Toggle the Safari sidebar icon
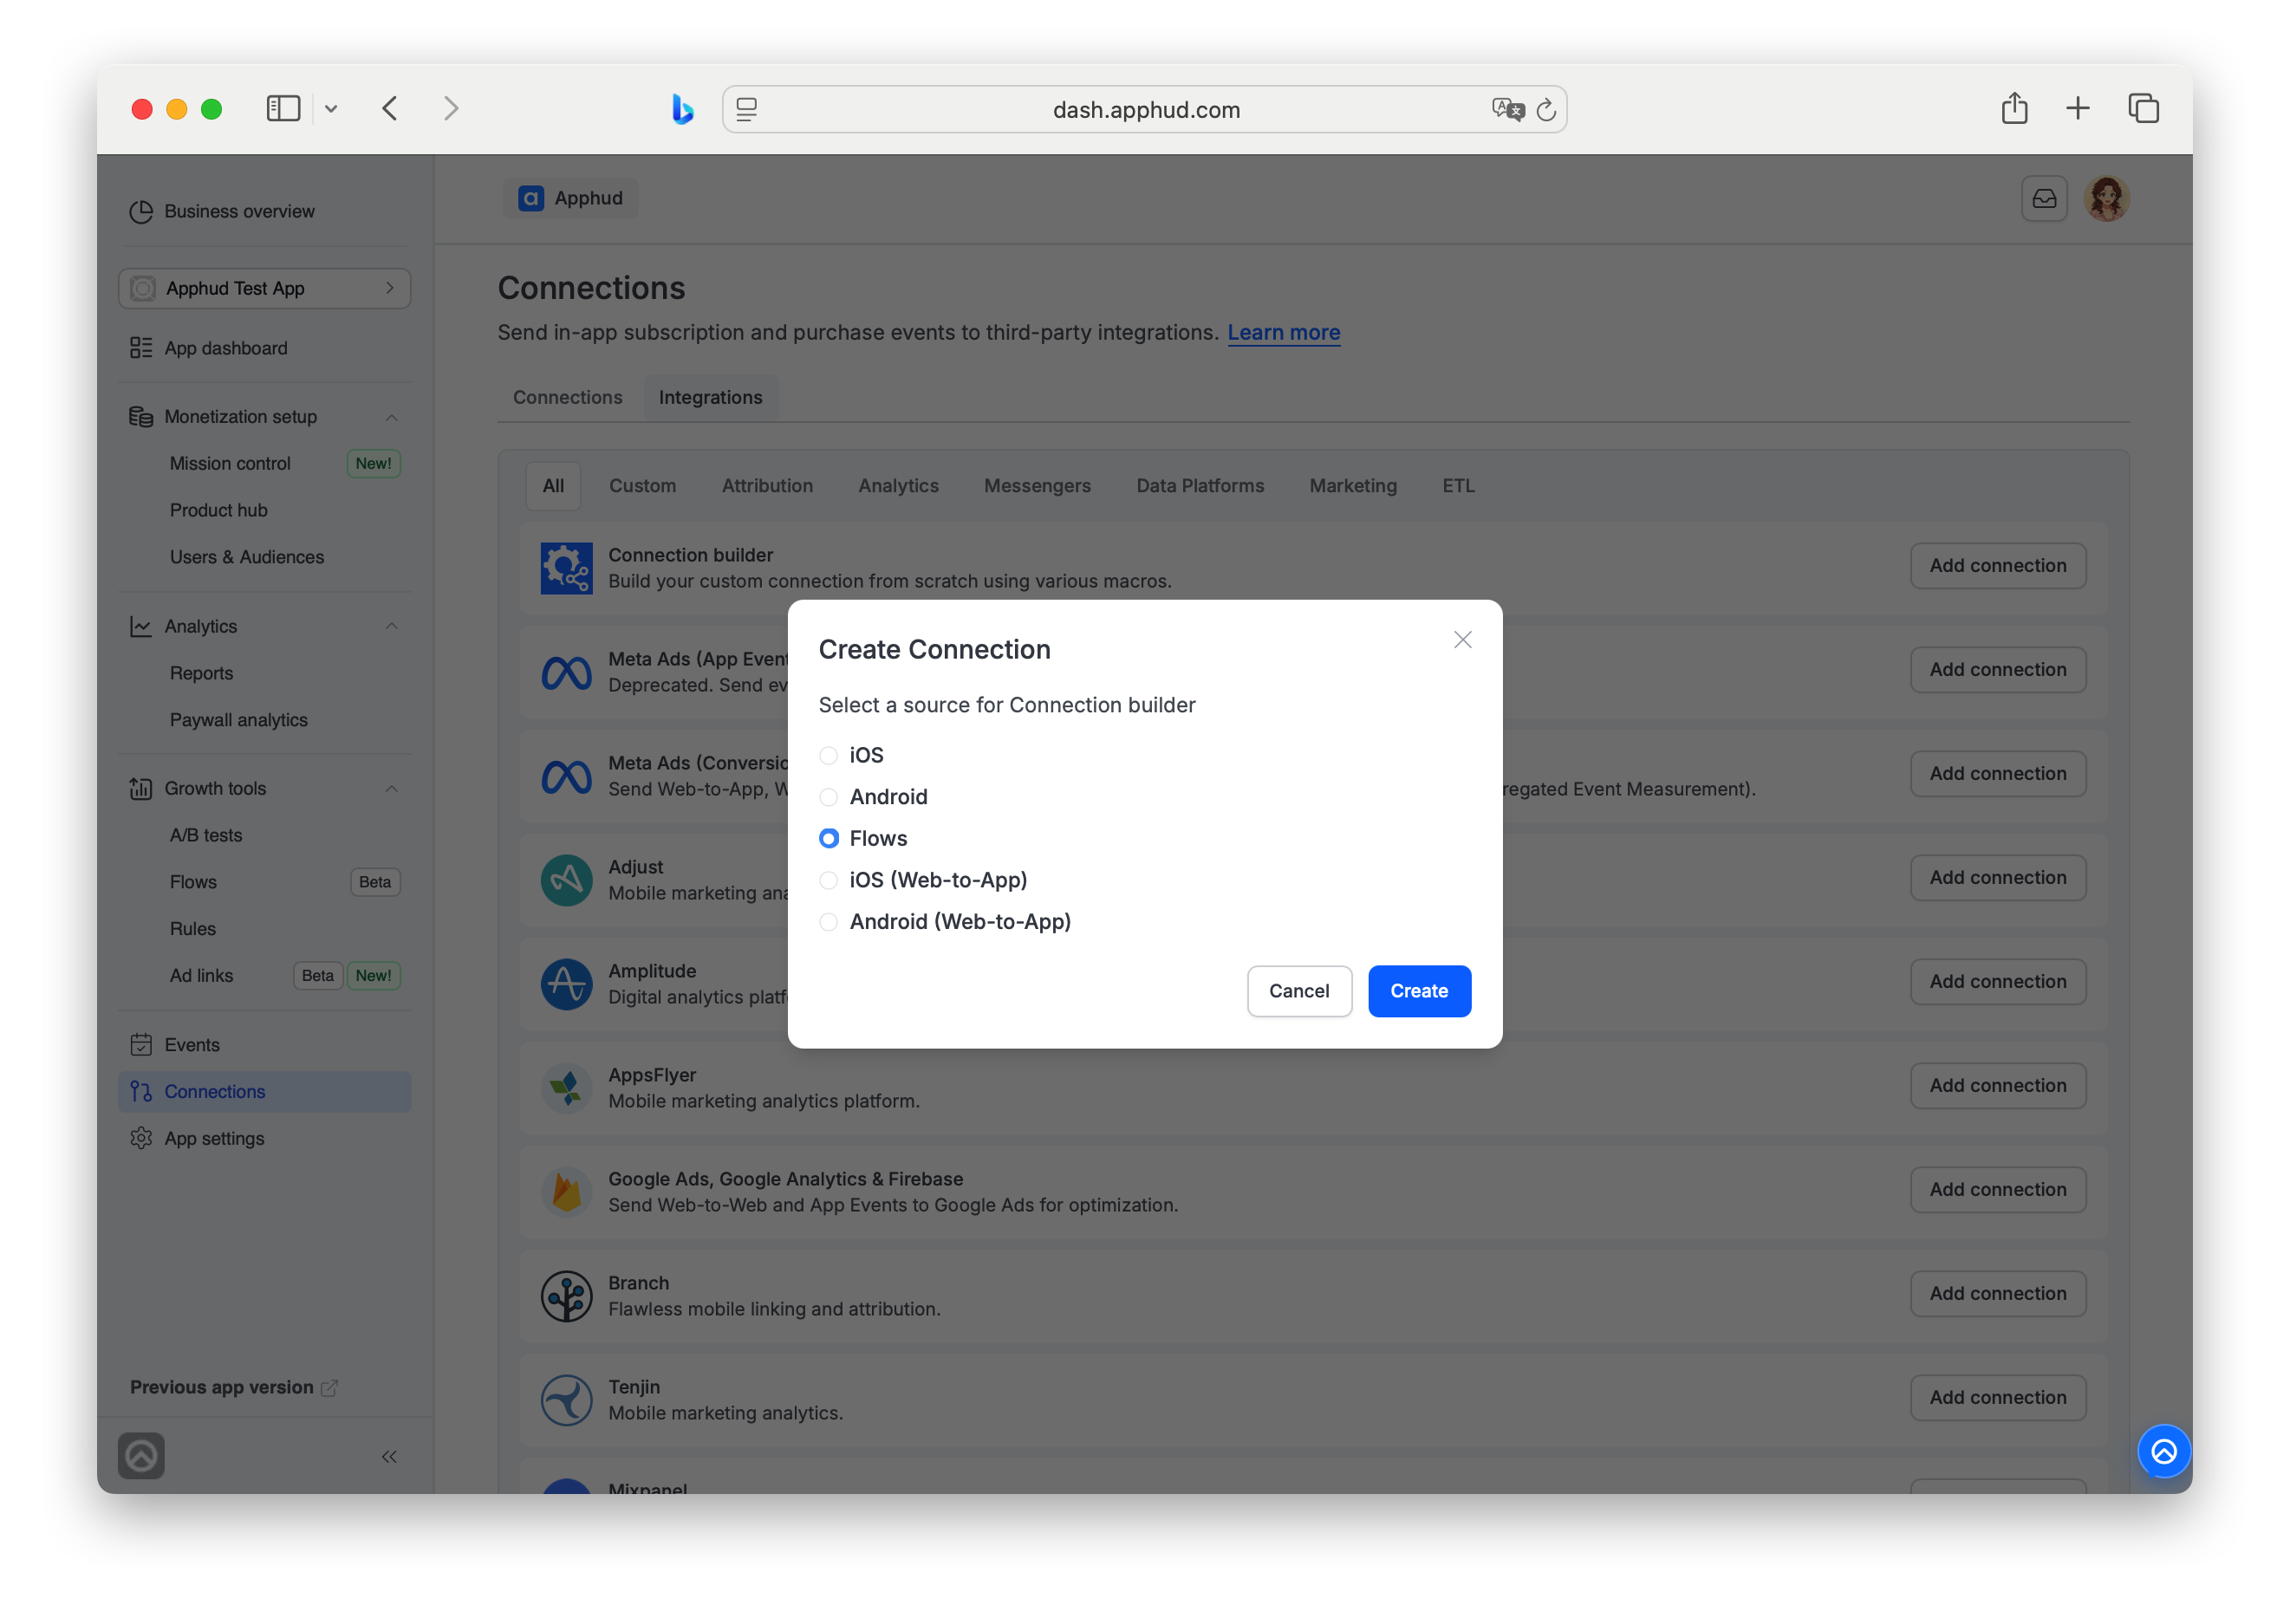Image resolution: width=2290 pixels, height=1624 pixels. point(283,108)
